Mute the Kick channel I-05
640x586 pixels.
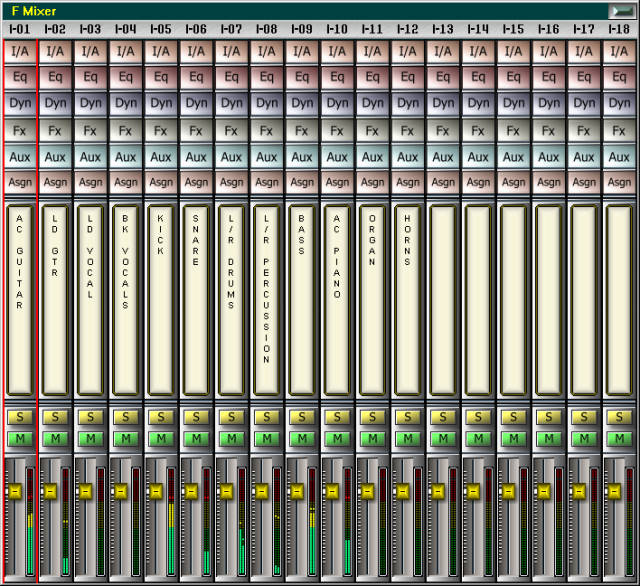tap(160, 438)
